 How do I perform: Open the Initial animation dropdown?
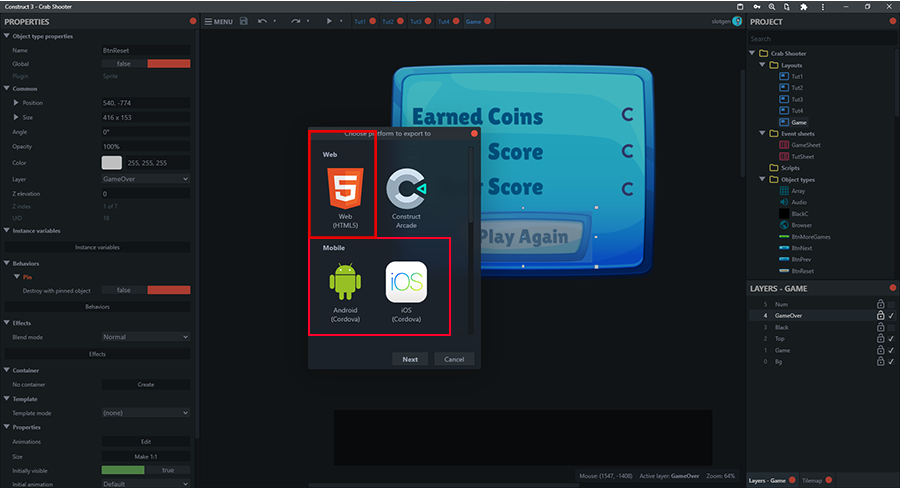point(146,484)
